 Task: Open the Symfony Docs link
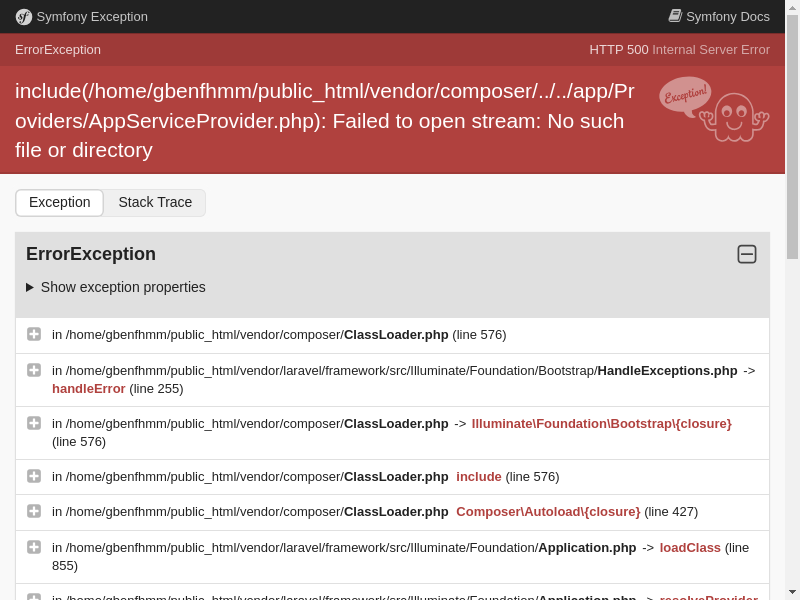pos(727,17)
